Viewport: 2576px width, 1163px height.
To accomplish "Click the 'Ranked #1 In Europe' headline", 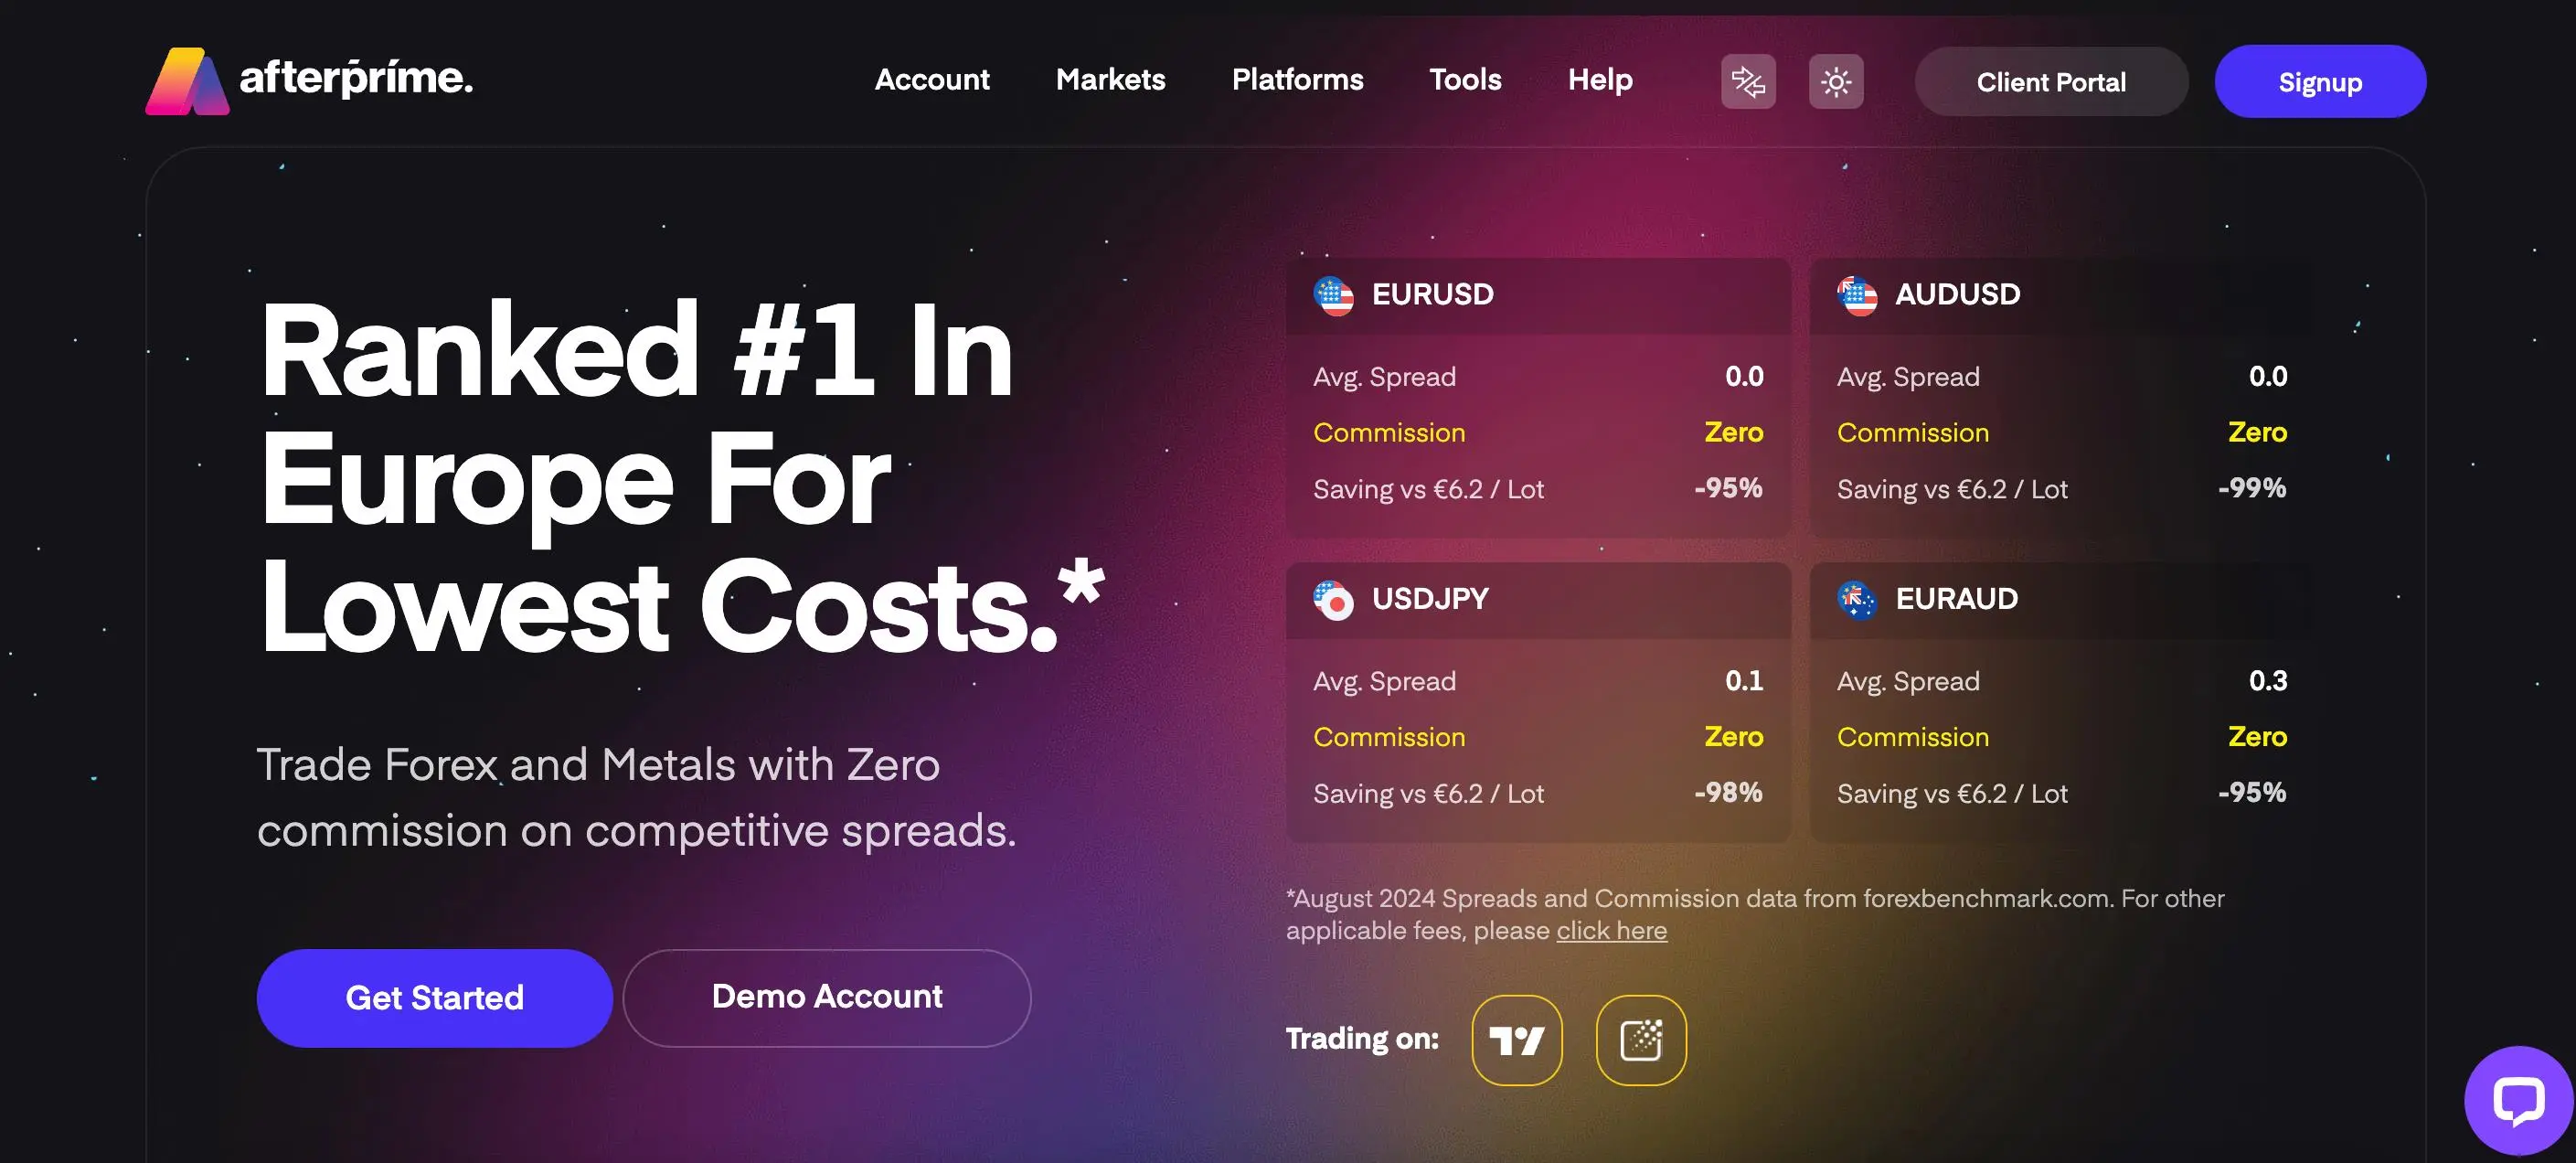I will [x=682, y=477].
